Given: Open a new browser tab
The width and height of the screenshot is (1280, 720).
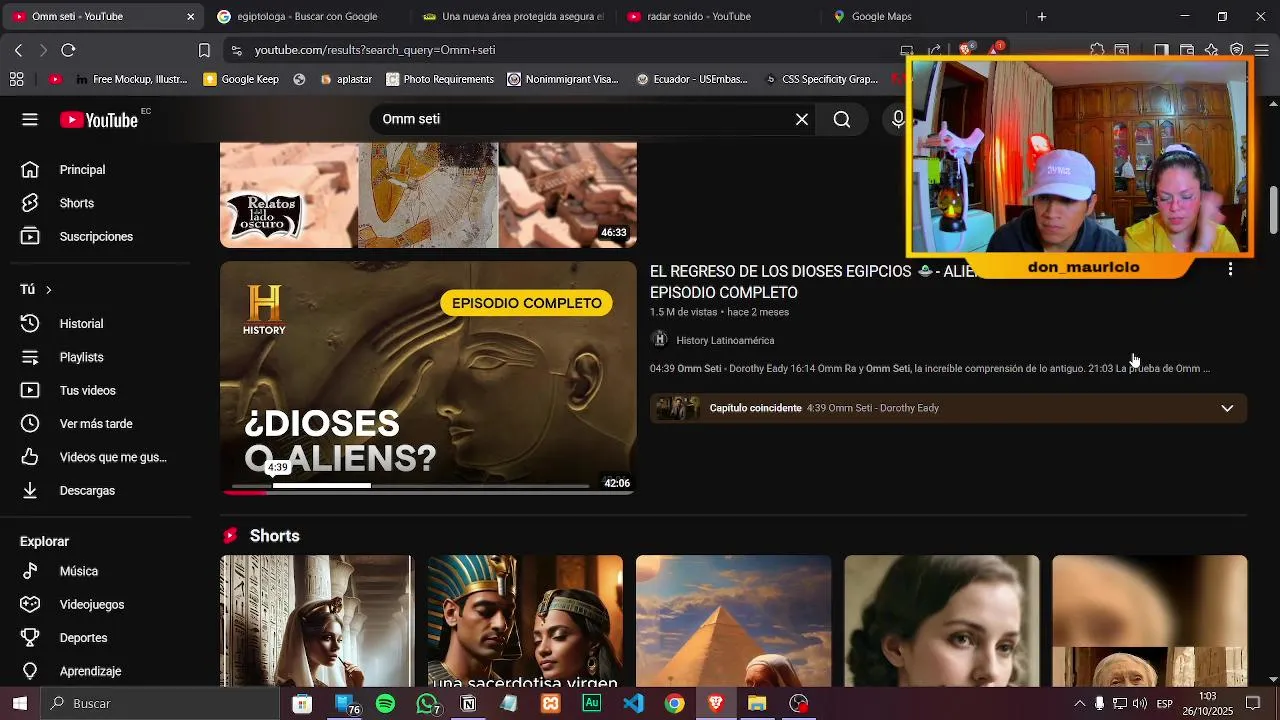Looking at the screenshot, I should tap(1041, 17).
